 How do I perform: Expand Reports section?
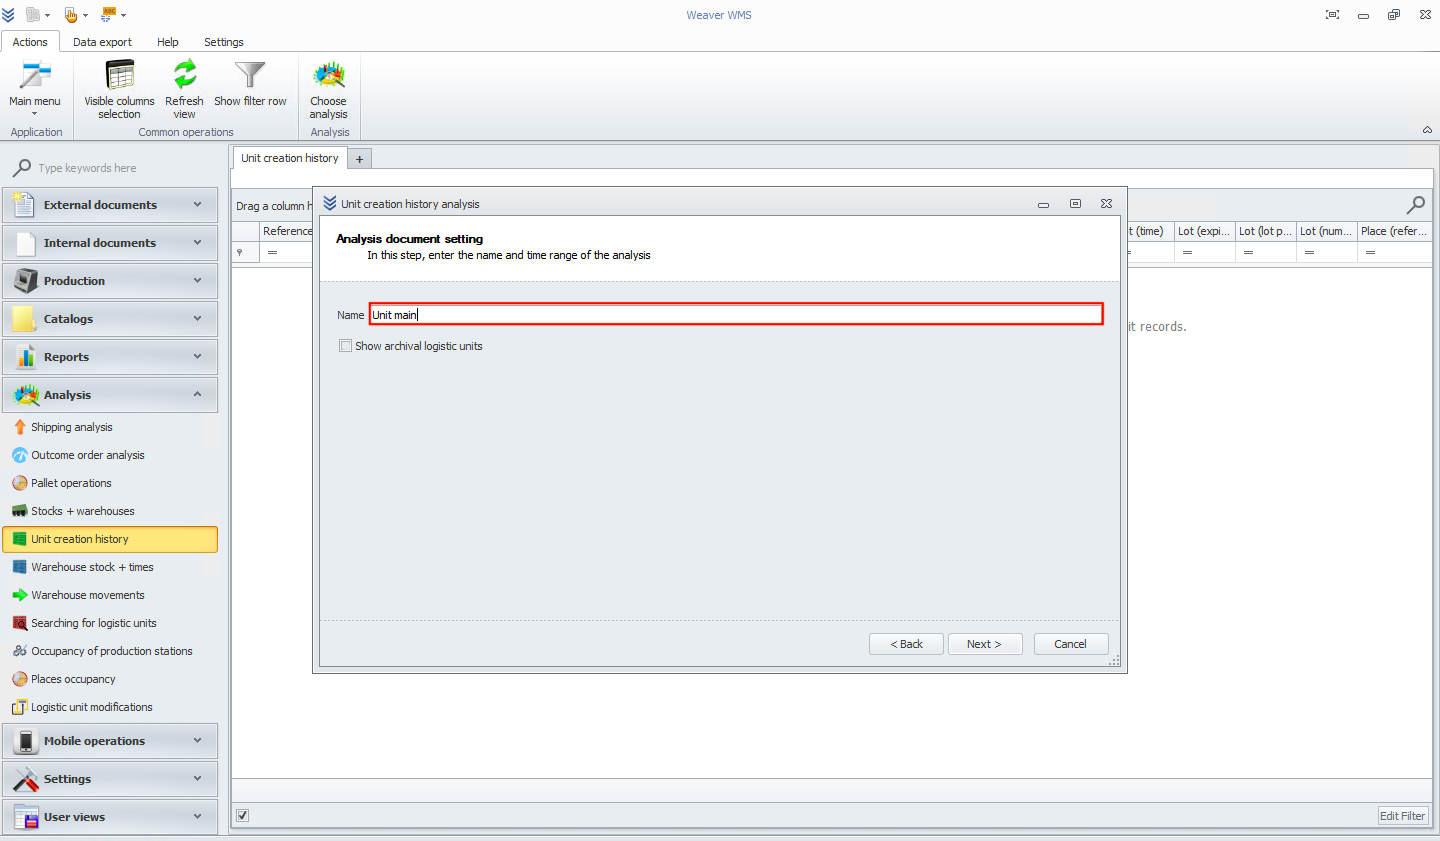[110, 357]
